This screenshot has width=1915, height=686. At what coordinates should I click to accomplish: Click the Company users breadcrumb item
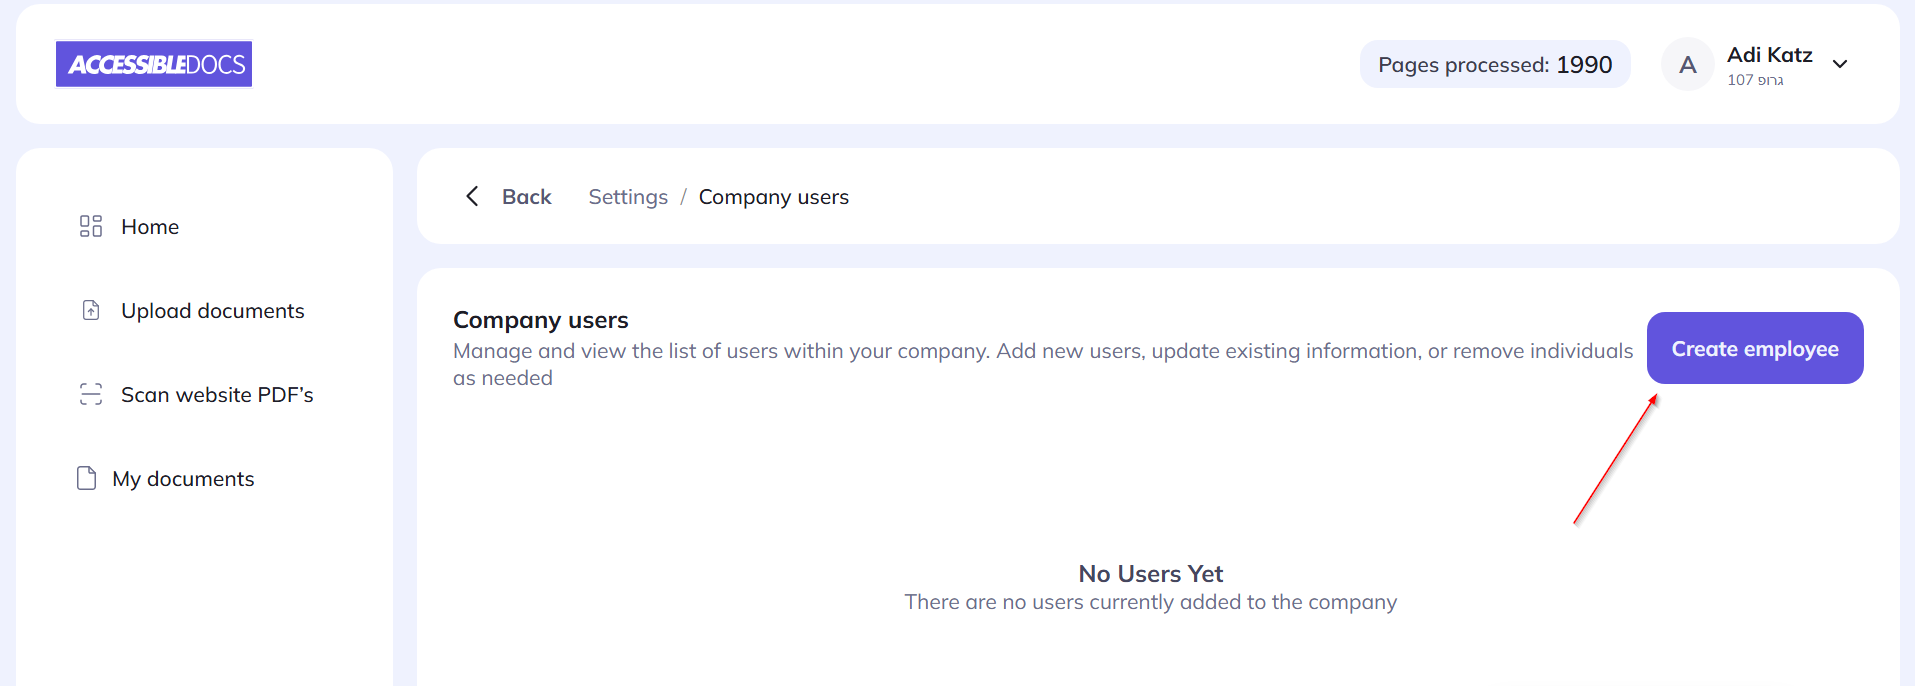773,197
